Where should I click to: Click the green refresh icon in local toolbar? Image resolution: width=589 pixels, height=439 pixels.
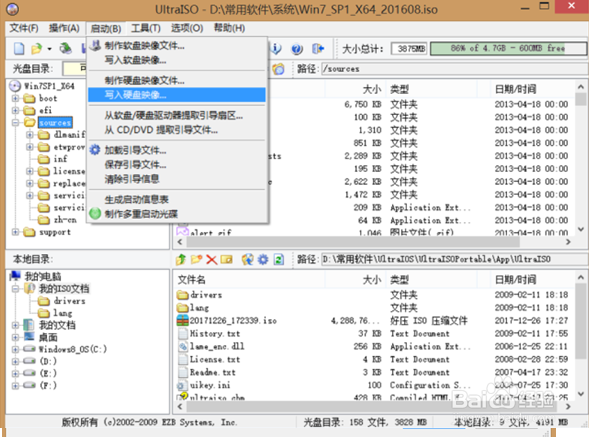(x=279, y=259)
